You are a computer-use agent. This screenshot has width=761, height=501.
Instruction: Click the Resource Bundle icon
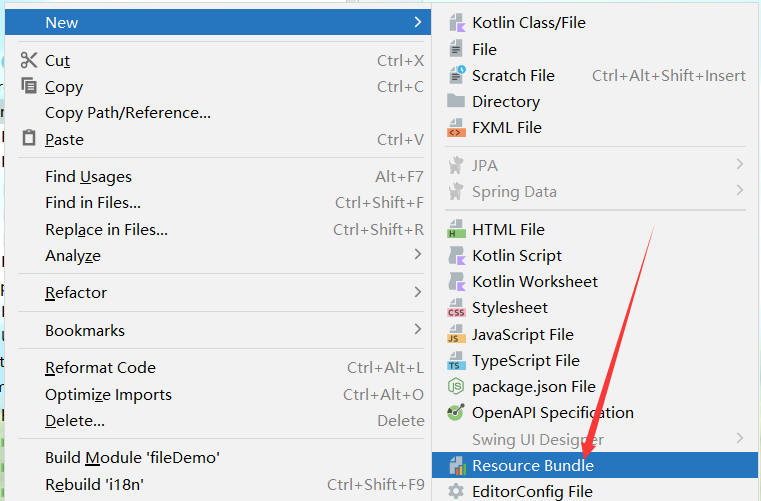tap(456, 466)
